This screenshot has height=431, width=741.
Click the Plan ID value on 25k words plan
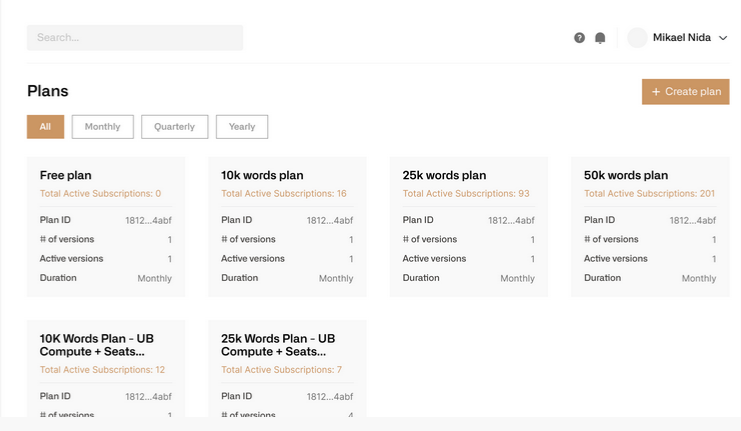pos(511,220)
